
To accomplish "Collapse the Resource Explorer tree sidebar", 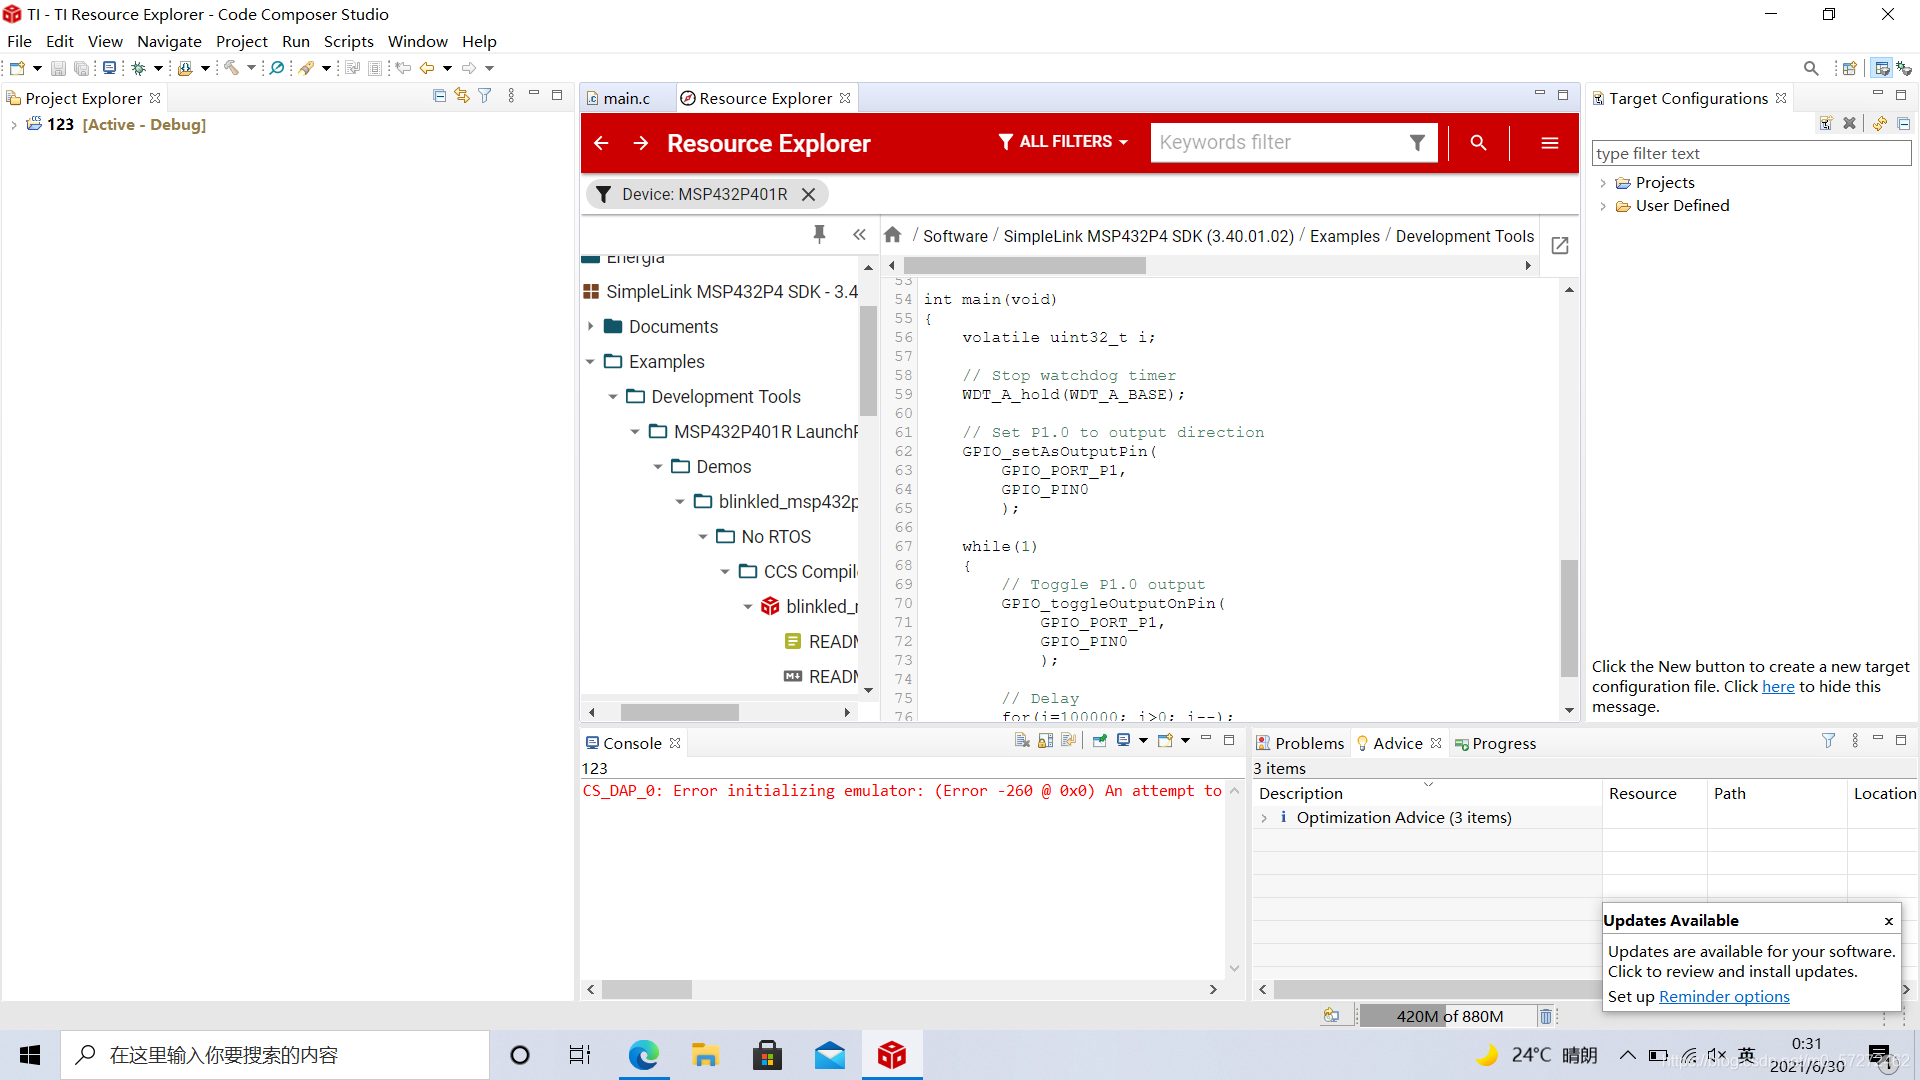I will click(x=859, y=234).
